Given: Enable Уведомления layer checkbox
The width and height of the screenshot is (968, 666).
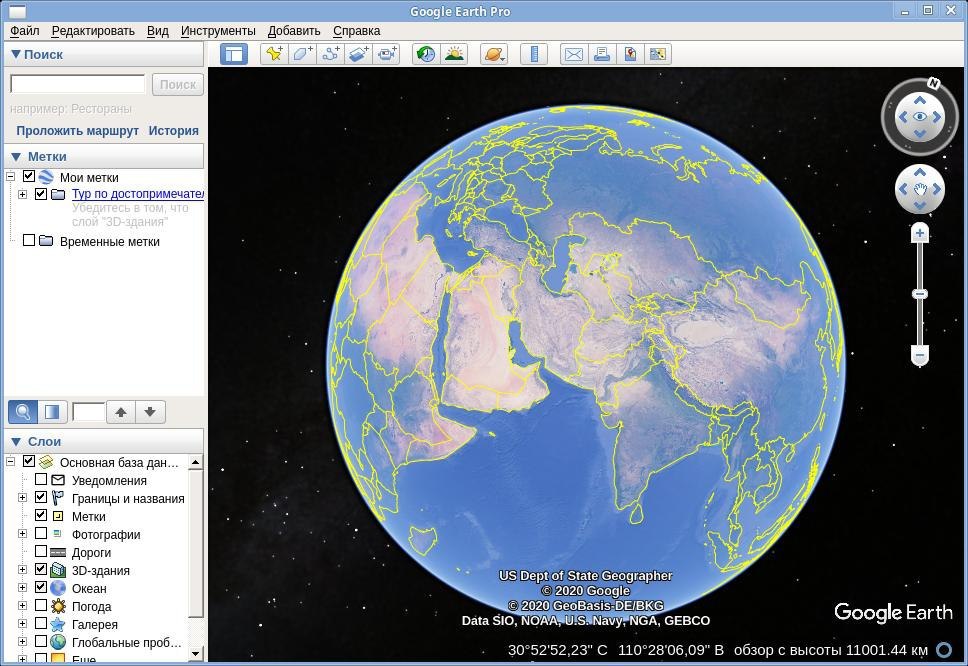Looking at the screenshot, I should pyautogui.click(x=41, y=479).
